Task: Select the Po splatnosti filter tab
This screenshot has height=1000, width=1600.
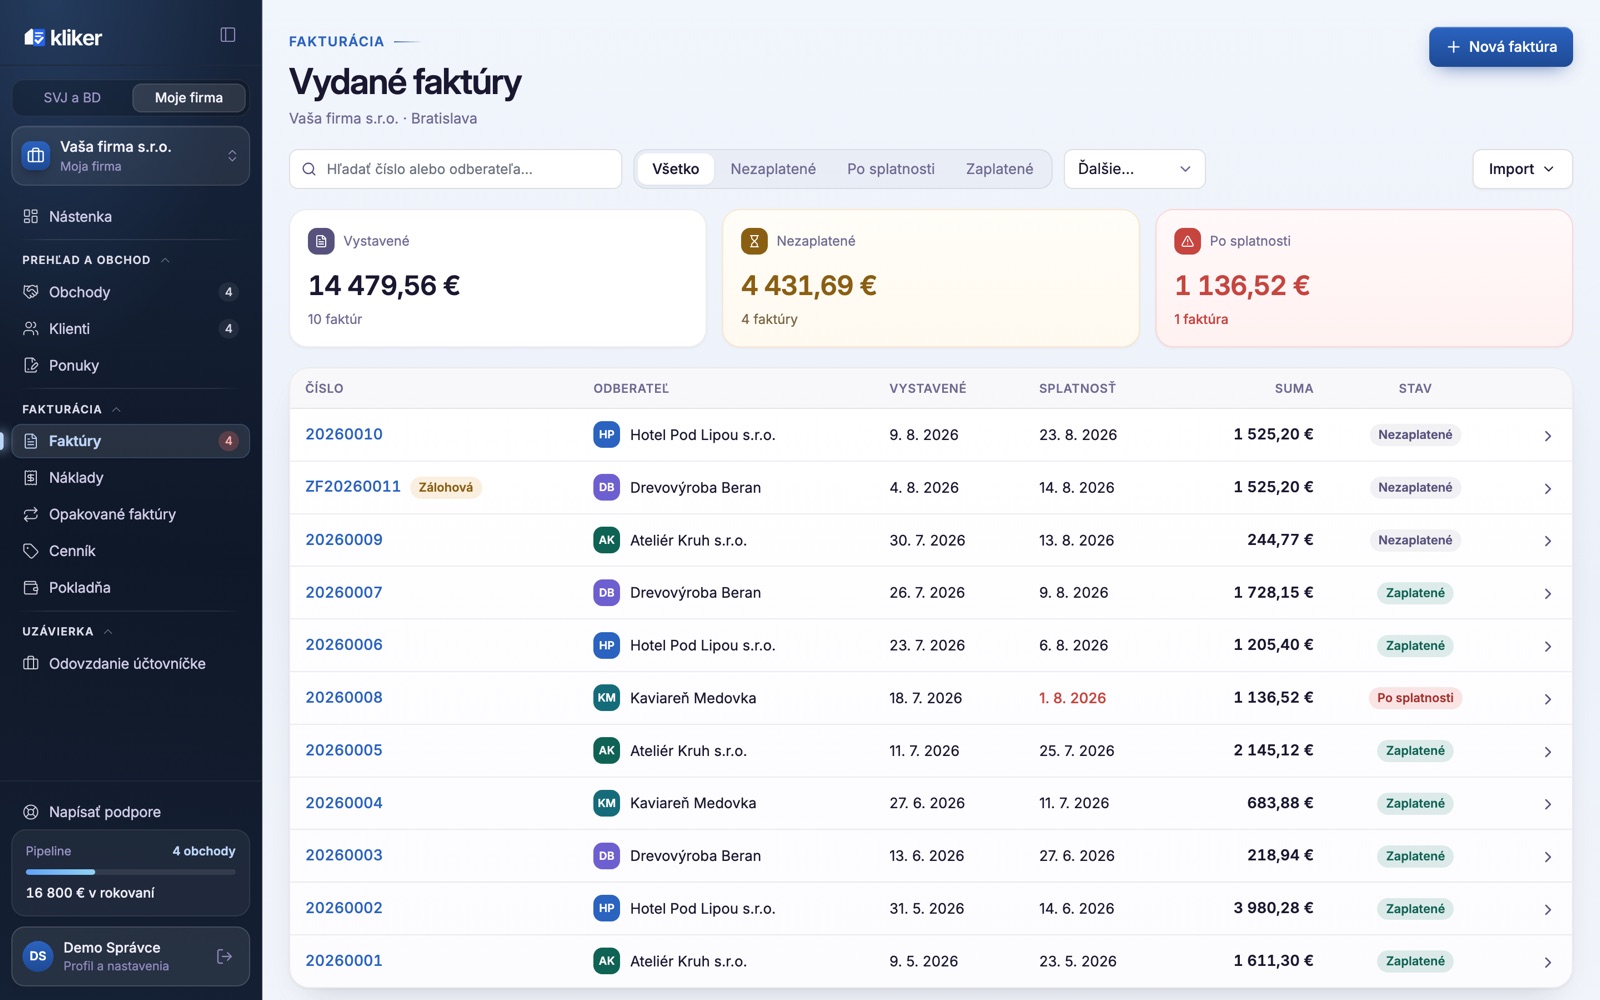Action: pyautogui.click(x=891, y=169)
